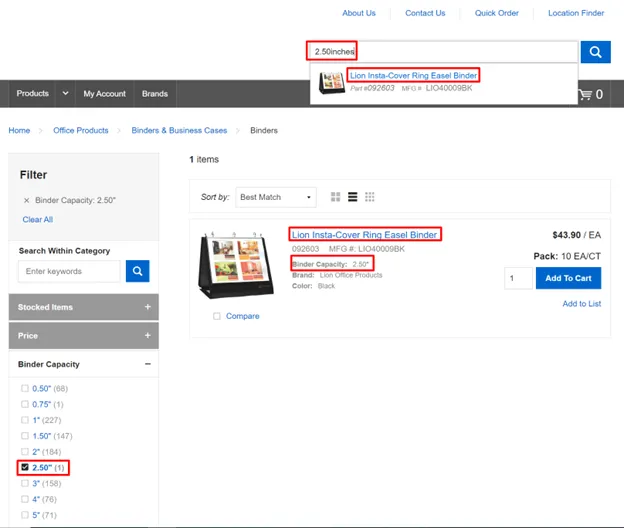Click the 1 items result count
Viewport: 624px width, 528px height.
[x=204, y=160]
